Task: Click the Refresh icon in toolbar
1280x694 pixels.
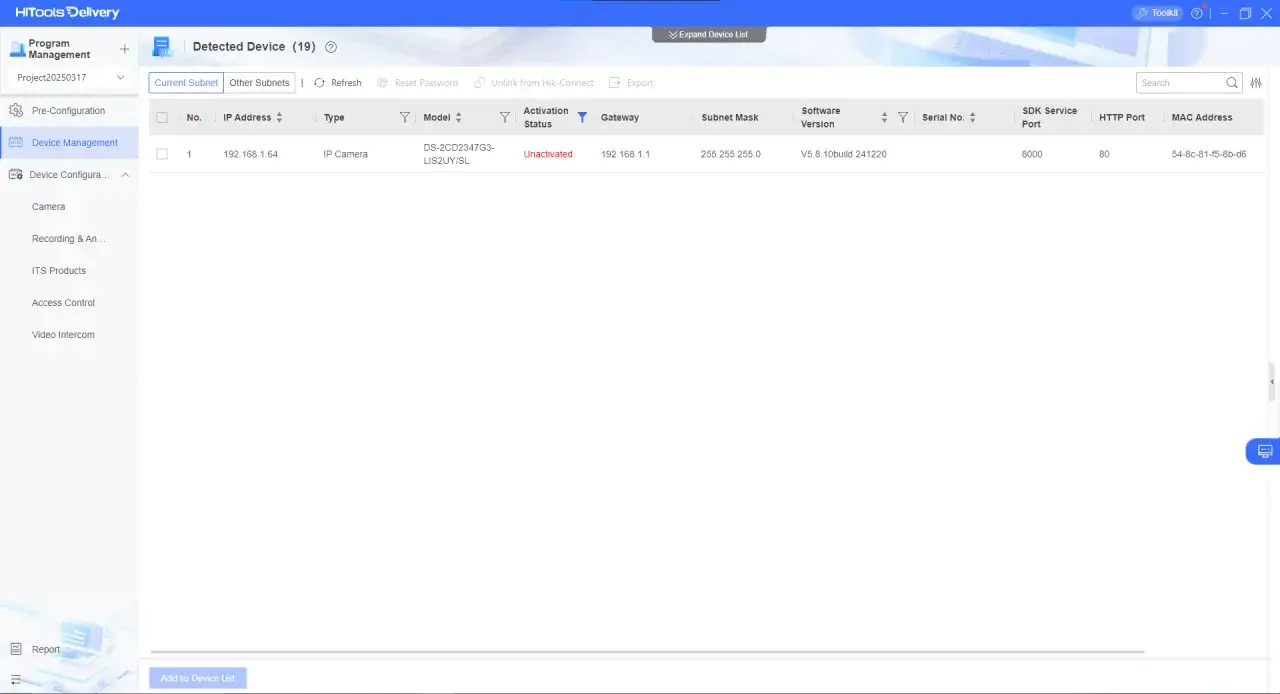Action: 320,83
